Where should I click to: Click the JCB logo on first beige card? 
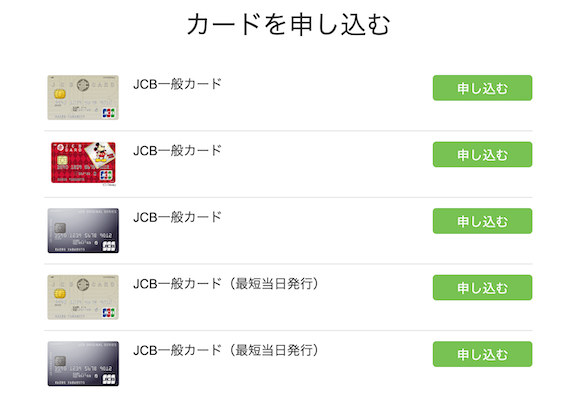(108, 113)
